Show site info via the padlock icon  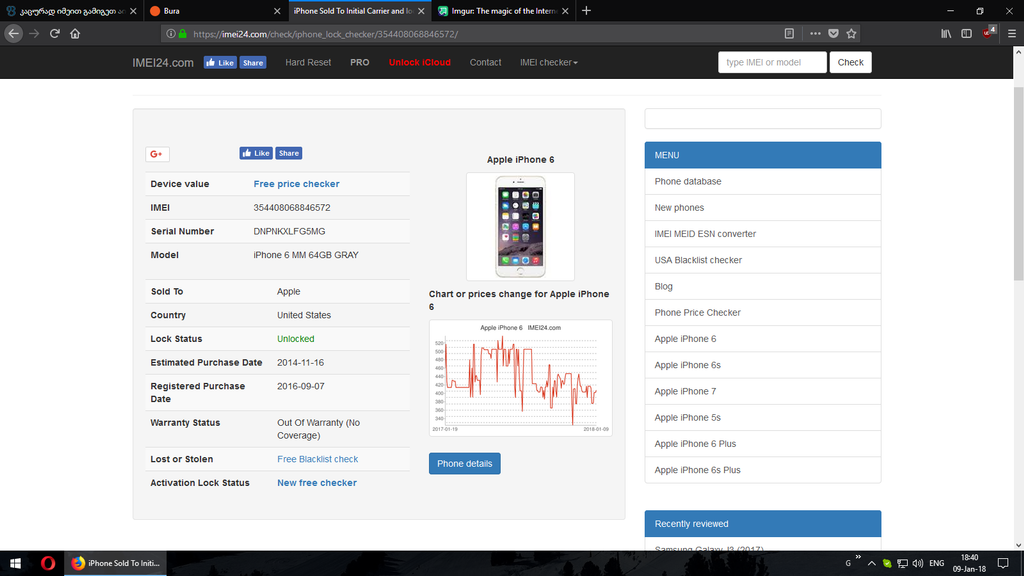tap(183, 33)
